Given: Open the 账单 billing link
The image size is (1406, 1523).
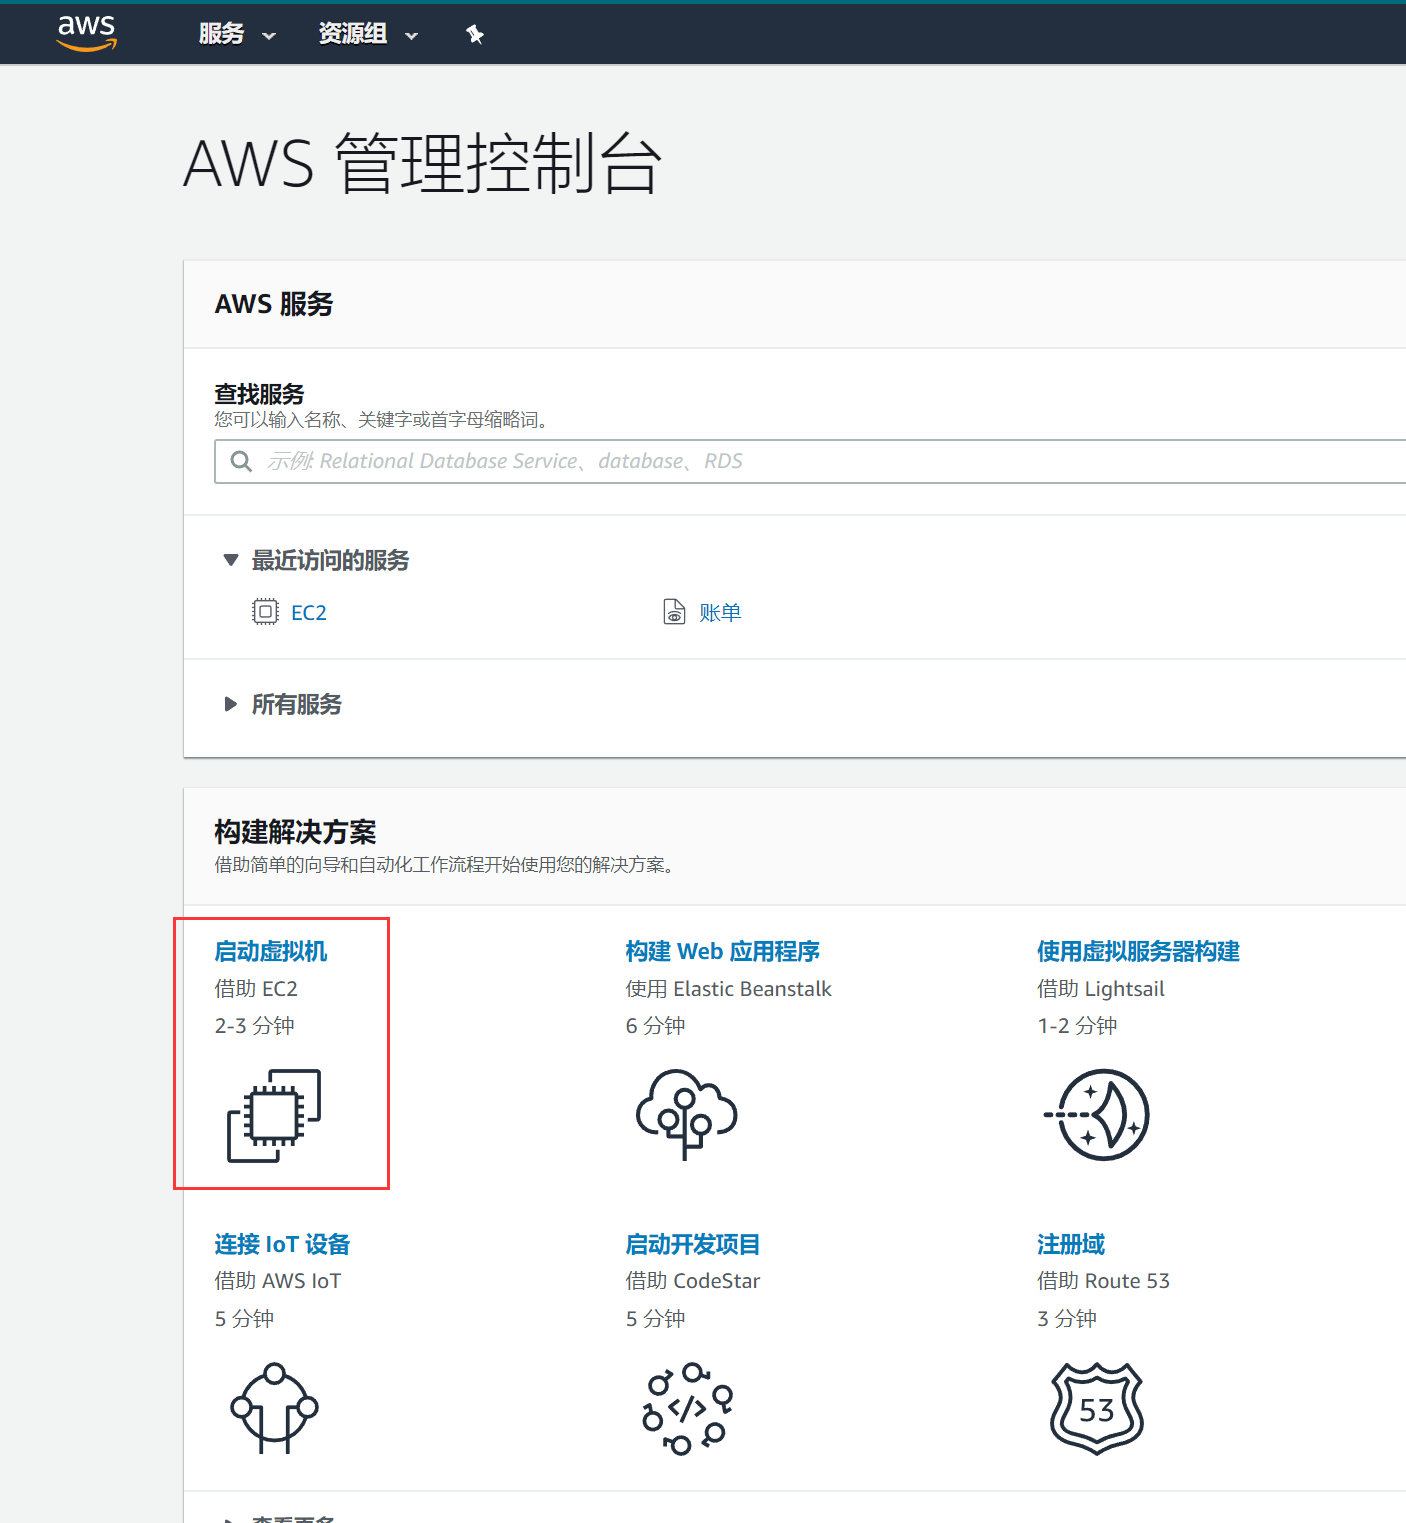Looking at the screenshot, I should (x=720, y=612).
